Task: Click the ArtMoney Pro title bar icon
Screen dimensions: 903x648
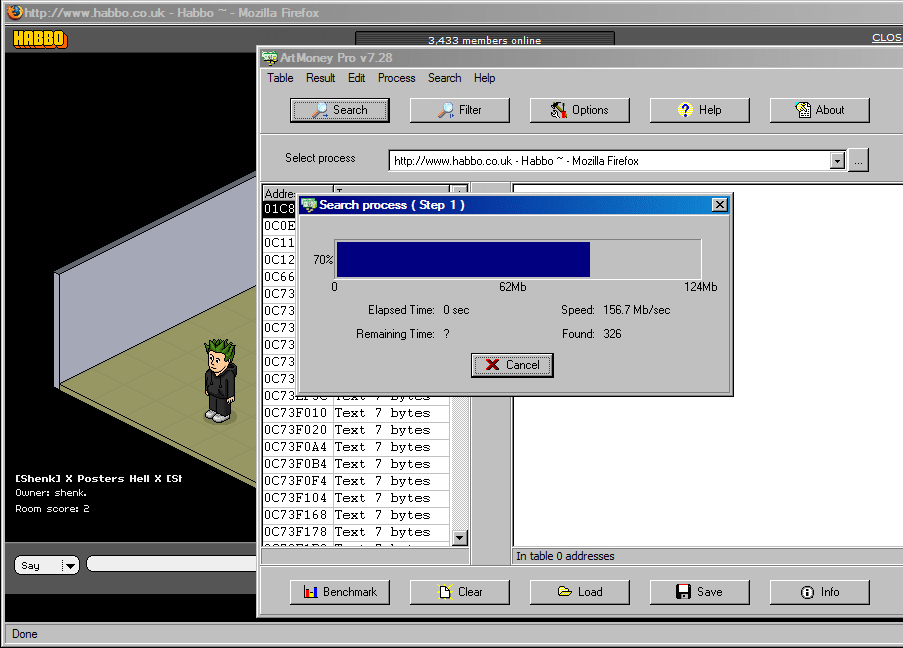Action: 269,58
